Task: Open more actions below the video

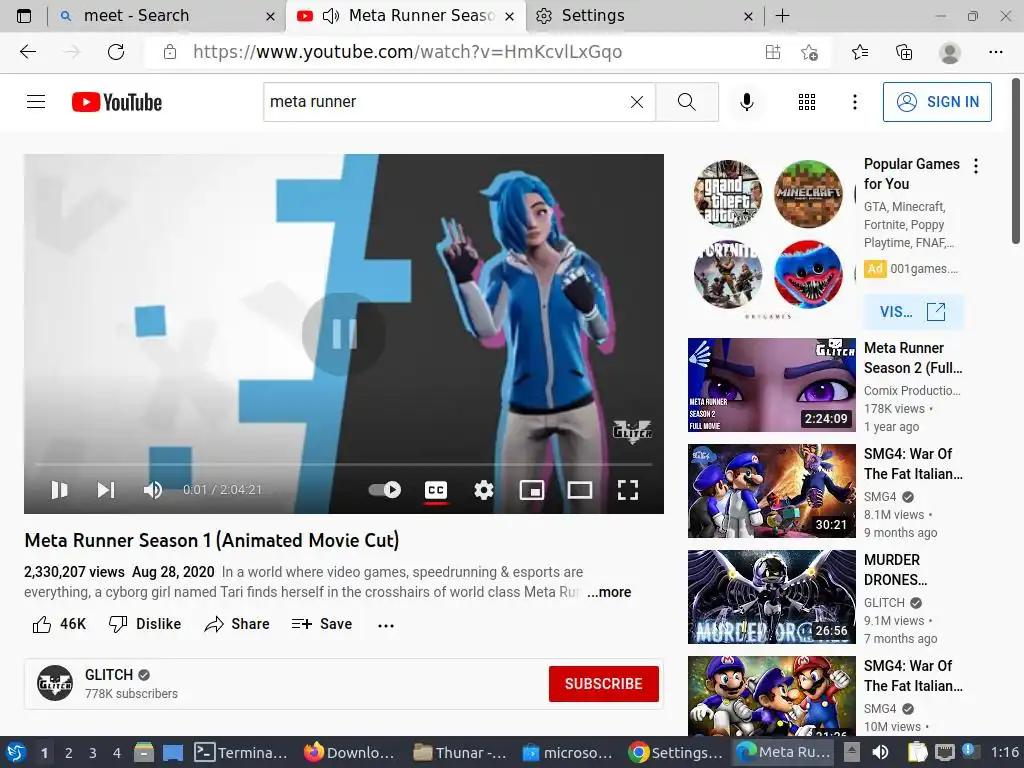Action: tap(386, 625)
